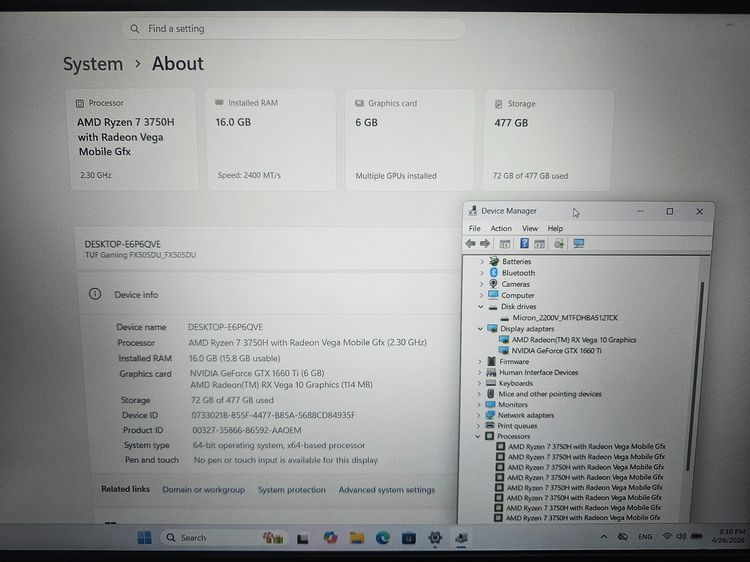Expand the Cameras node
Viewport: 750px width, 562px height.
point(481,284)
